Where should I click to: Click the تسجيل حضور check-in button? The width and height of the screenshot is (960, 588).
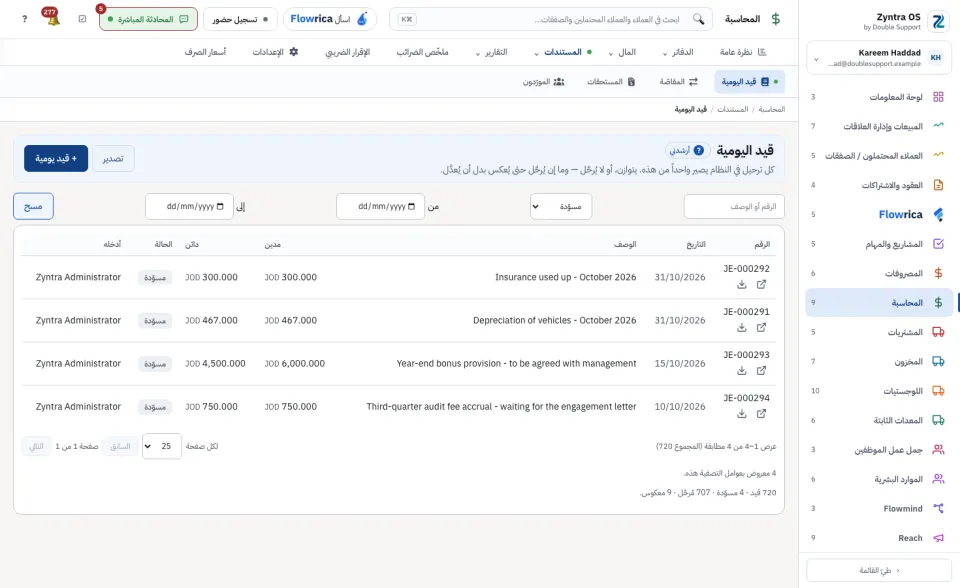(240, 19)
